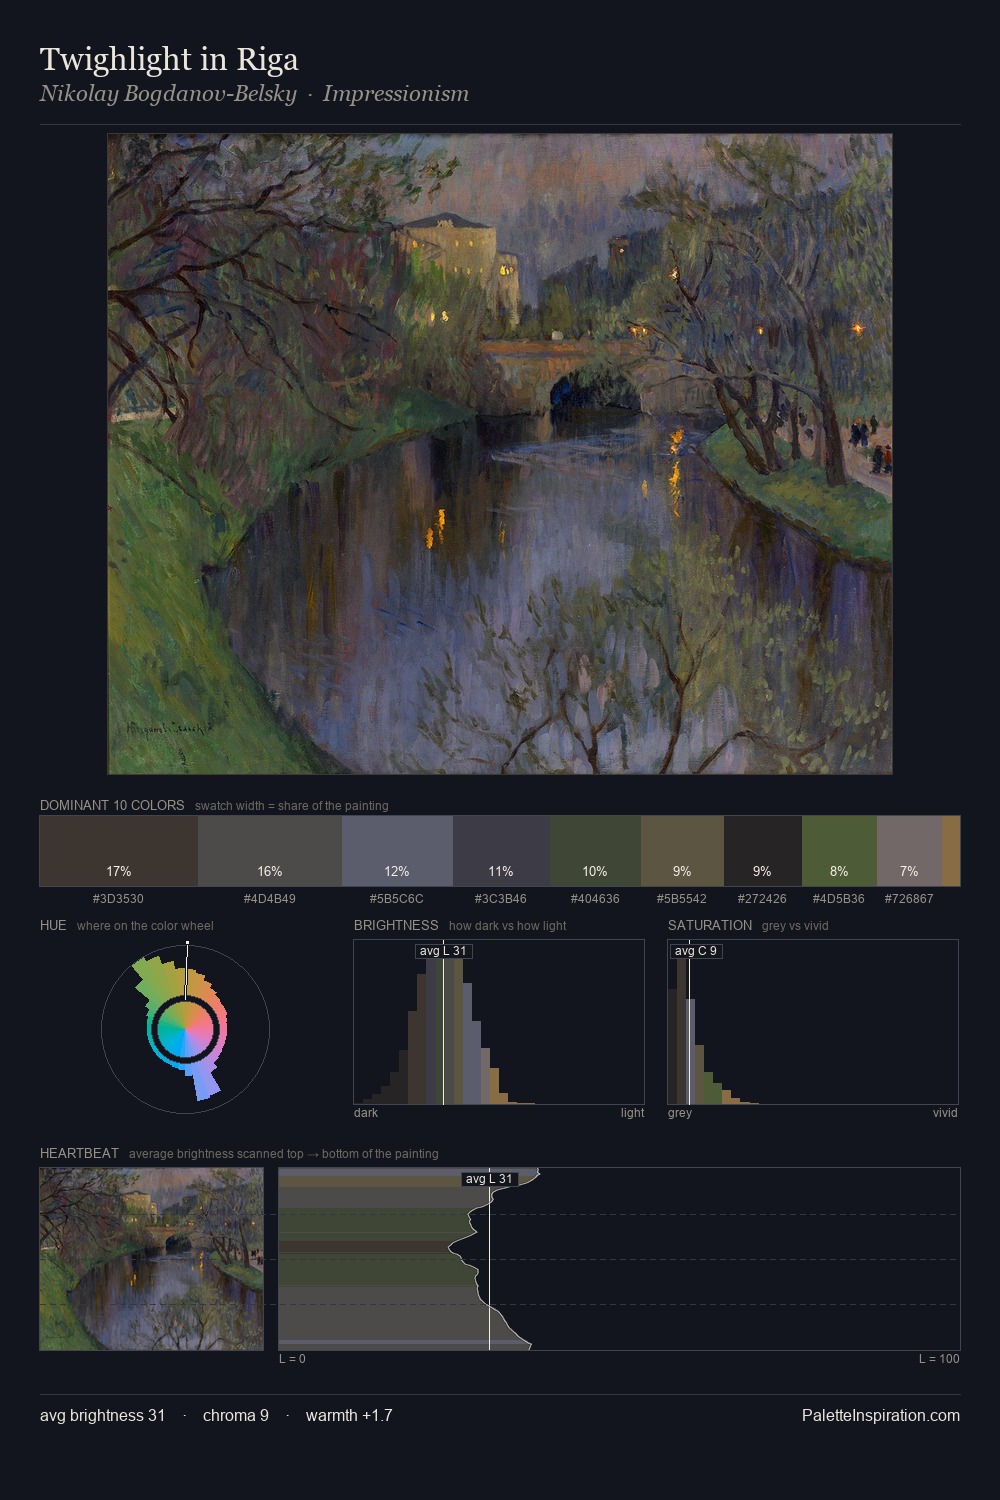
Task: Click hex label '#5B5C6C'
Action: tap(397, 898)
